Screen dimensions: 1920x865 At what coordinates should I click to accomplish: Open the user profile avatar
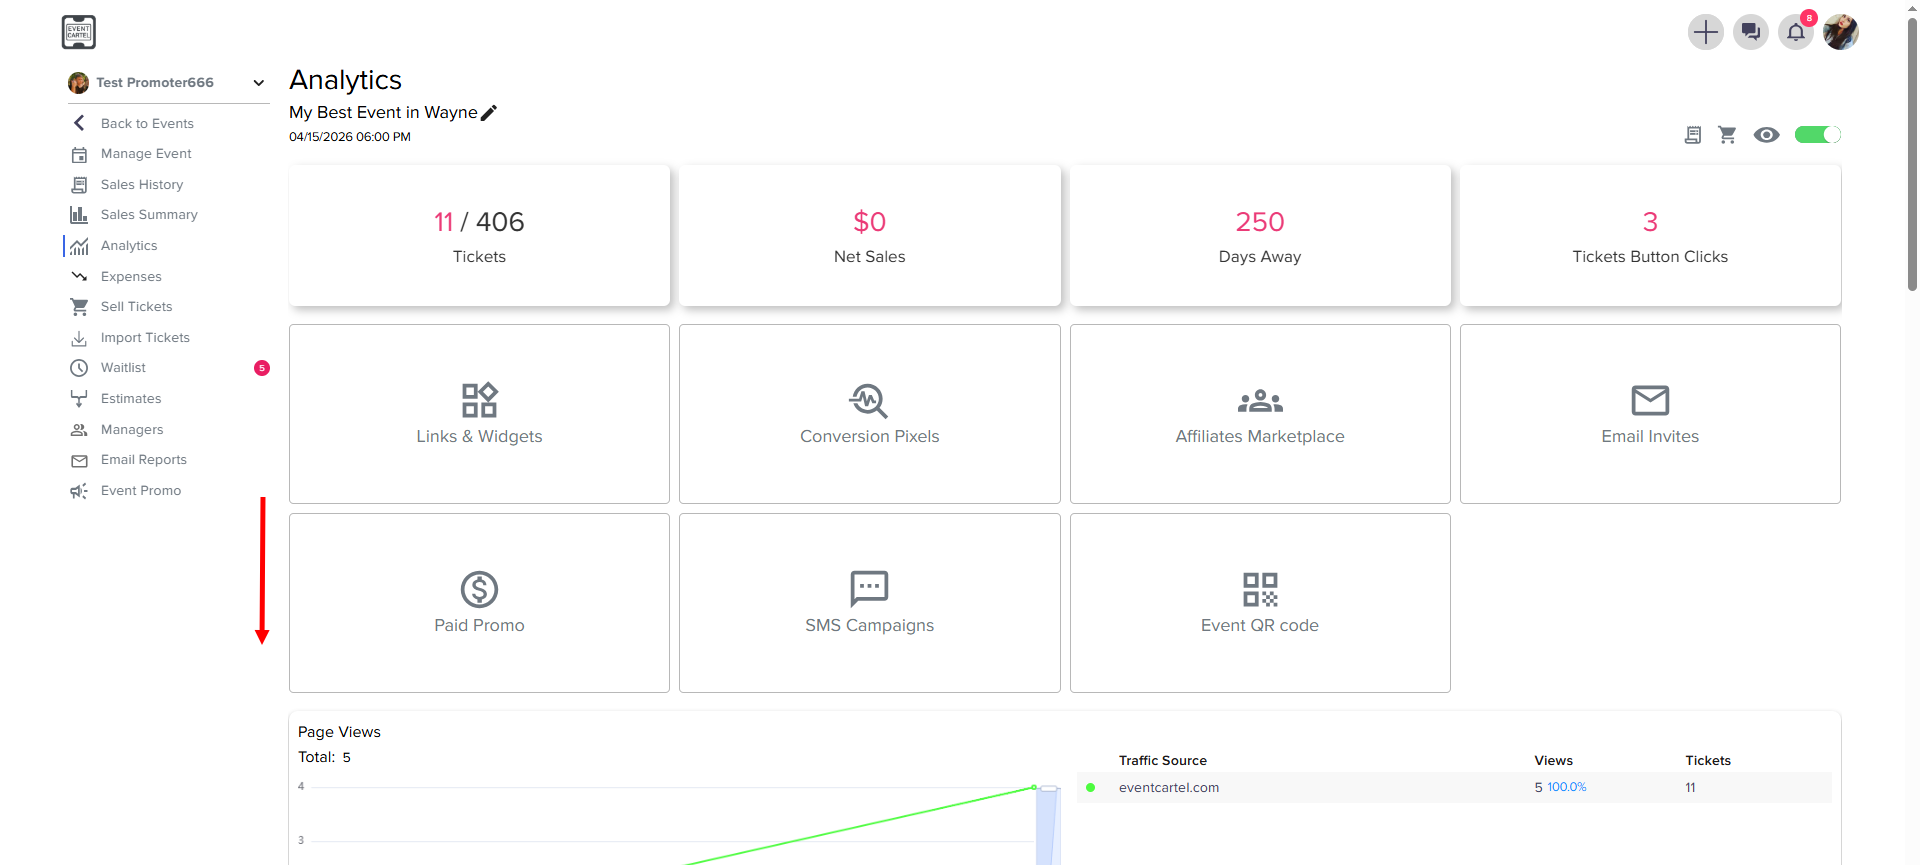pos(1840,32)
